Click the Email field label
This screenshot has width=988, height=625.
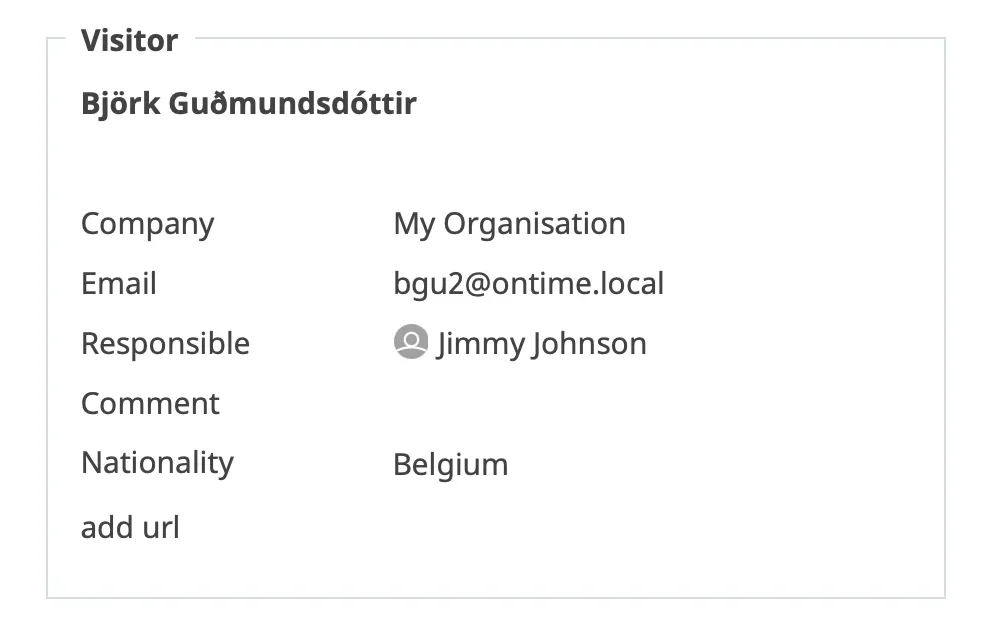119,284
